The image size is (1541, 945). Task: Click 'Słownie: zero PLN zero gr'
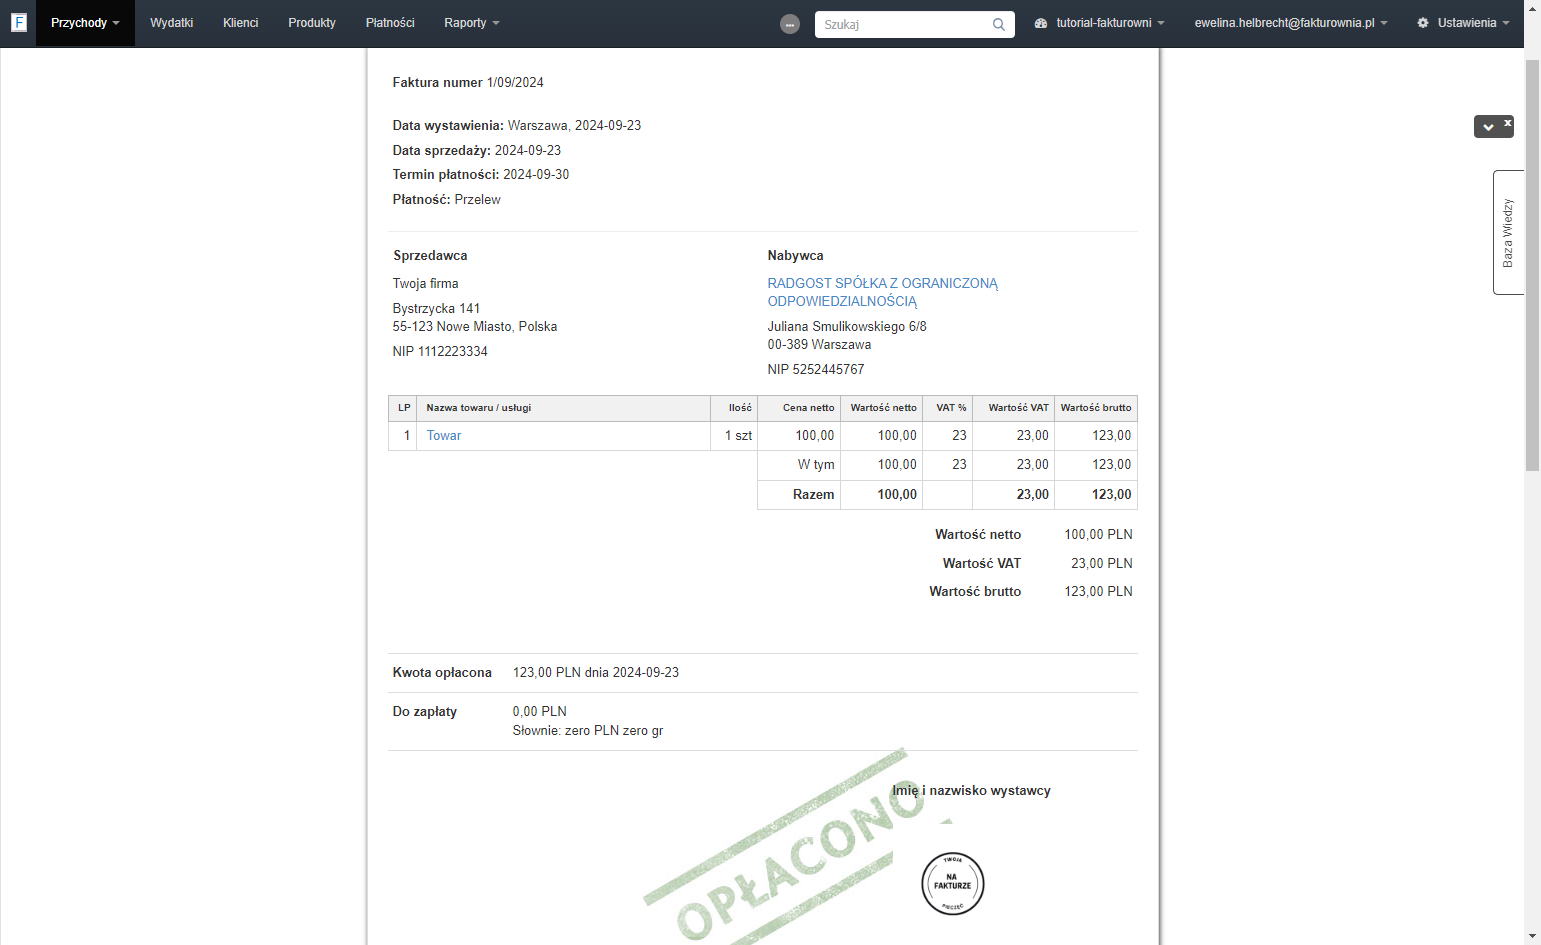588,731
